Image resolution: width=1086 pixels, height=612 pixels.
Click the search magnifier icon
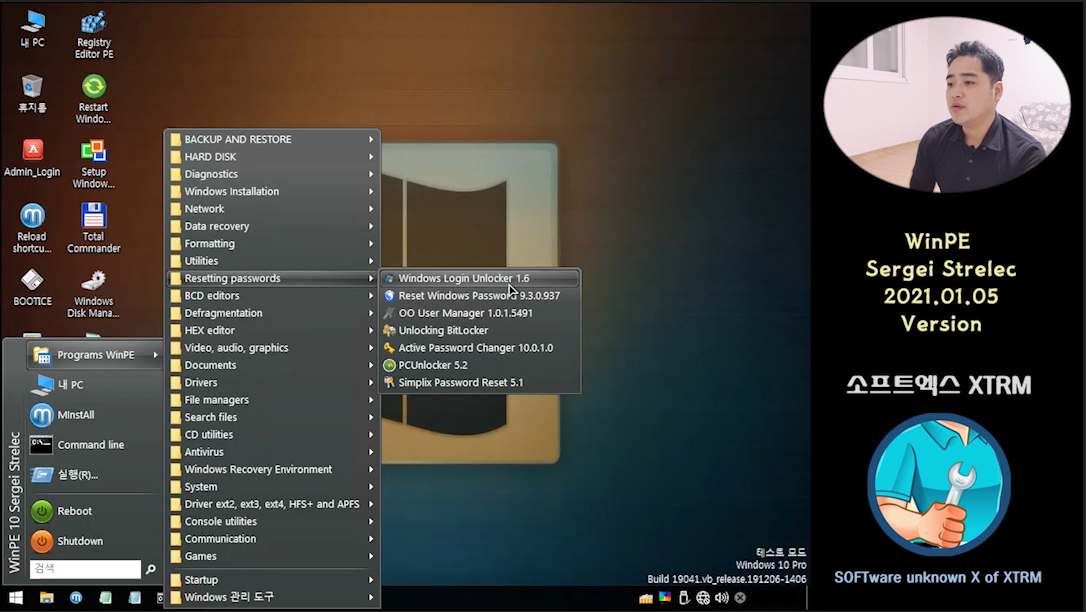point(150,569)
